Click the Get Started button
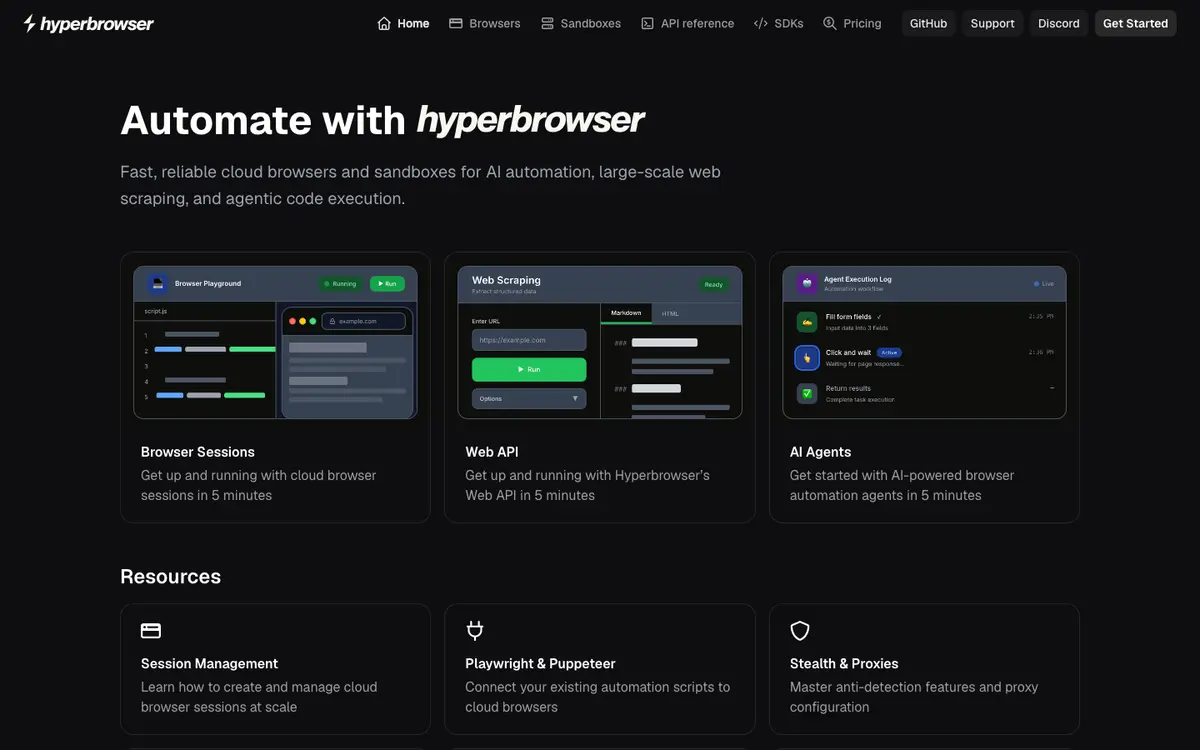Viewport: 1200px width, 750px height. point(1135,23)
